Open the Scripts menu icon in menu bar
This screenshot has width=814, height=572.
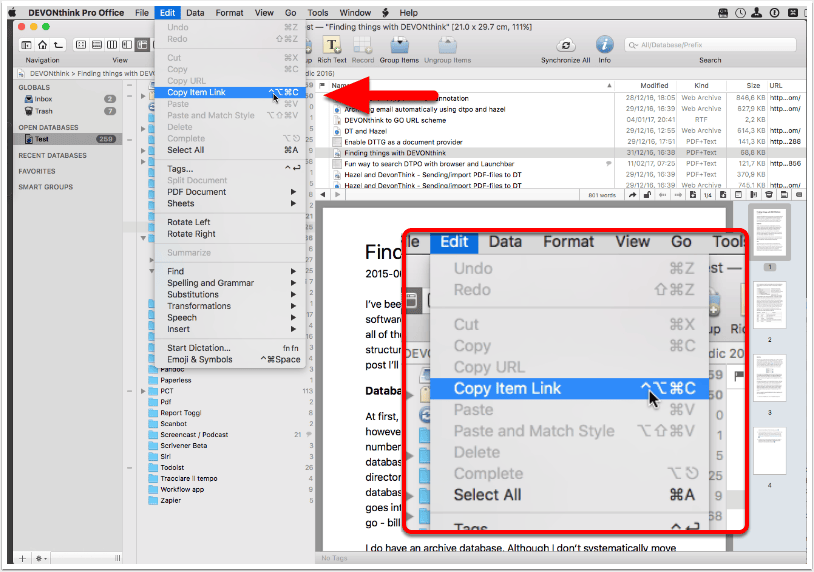[x=386, y=12]
